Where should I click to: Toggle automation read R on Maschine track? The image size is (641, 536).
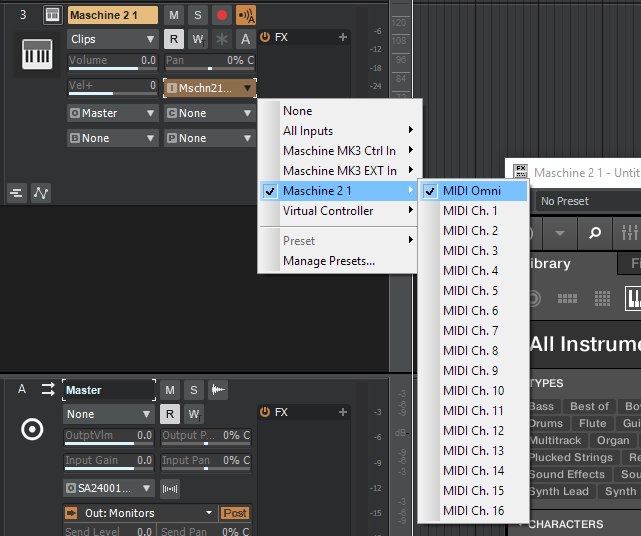pyautogui.click(x=174, y=39)
